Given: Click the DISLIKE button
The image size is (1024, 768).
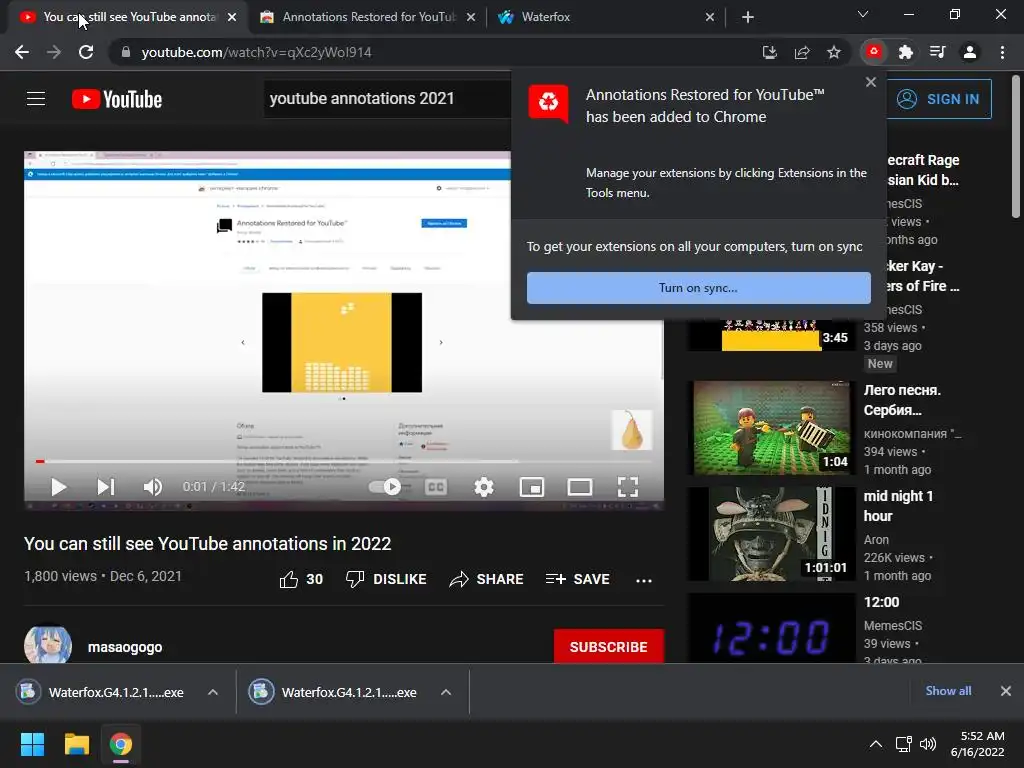Looking at the screenshot, I should coord(386,579).
